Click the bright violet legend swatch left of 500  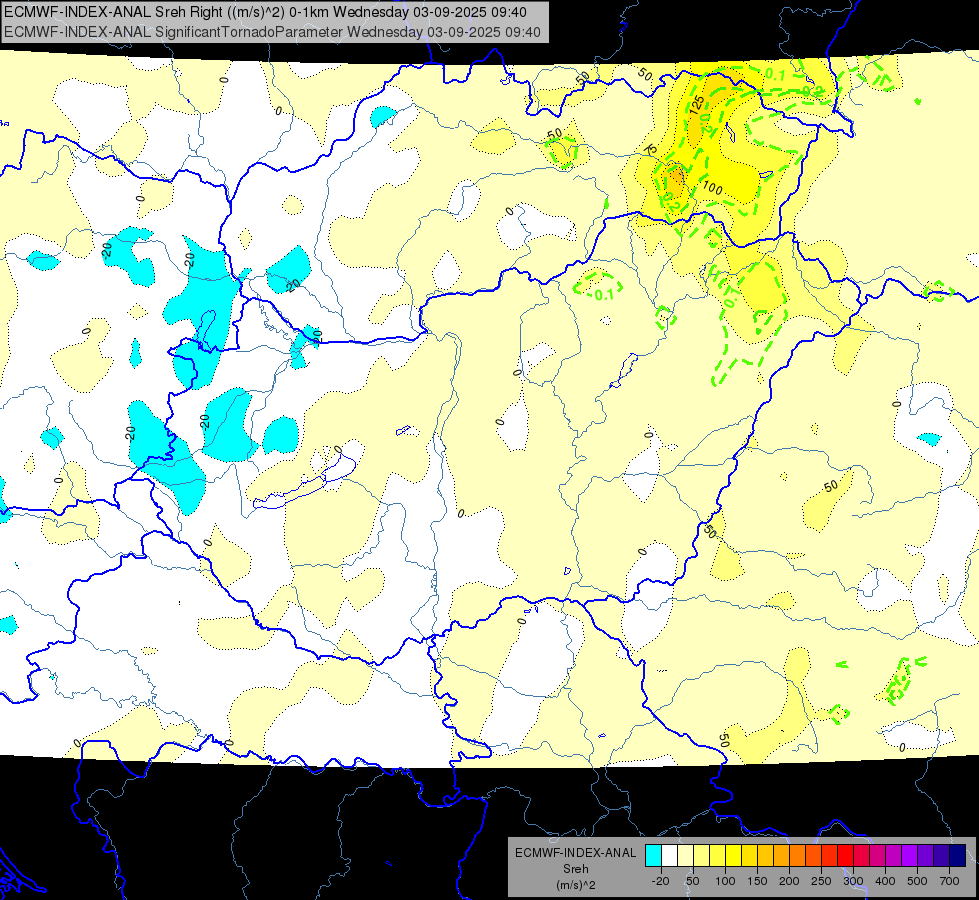coord(910,855)
